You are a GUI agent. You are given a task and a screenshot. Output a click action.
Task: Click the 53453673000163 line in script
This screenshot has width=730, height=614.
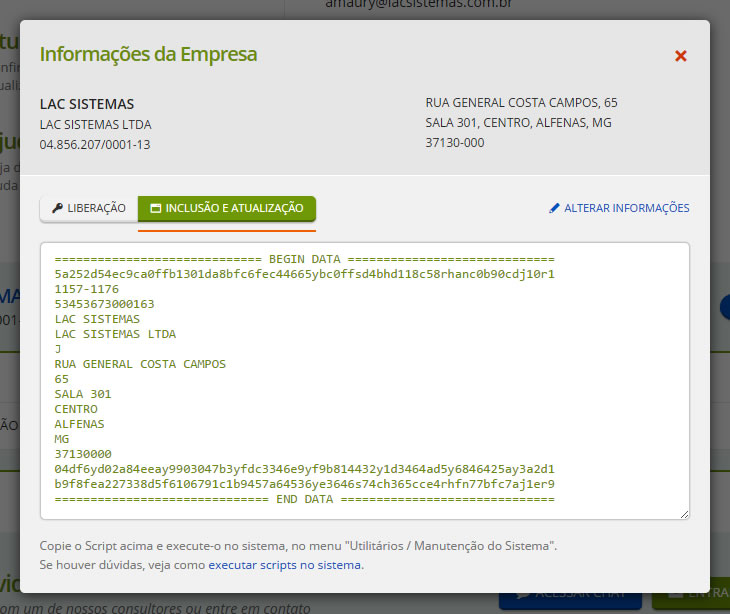(104, 304)
